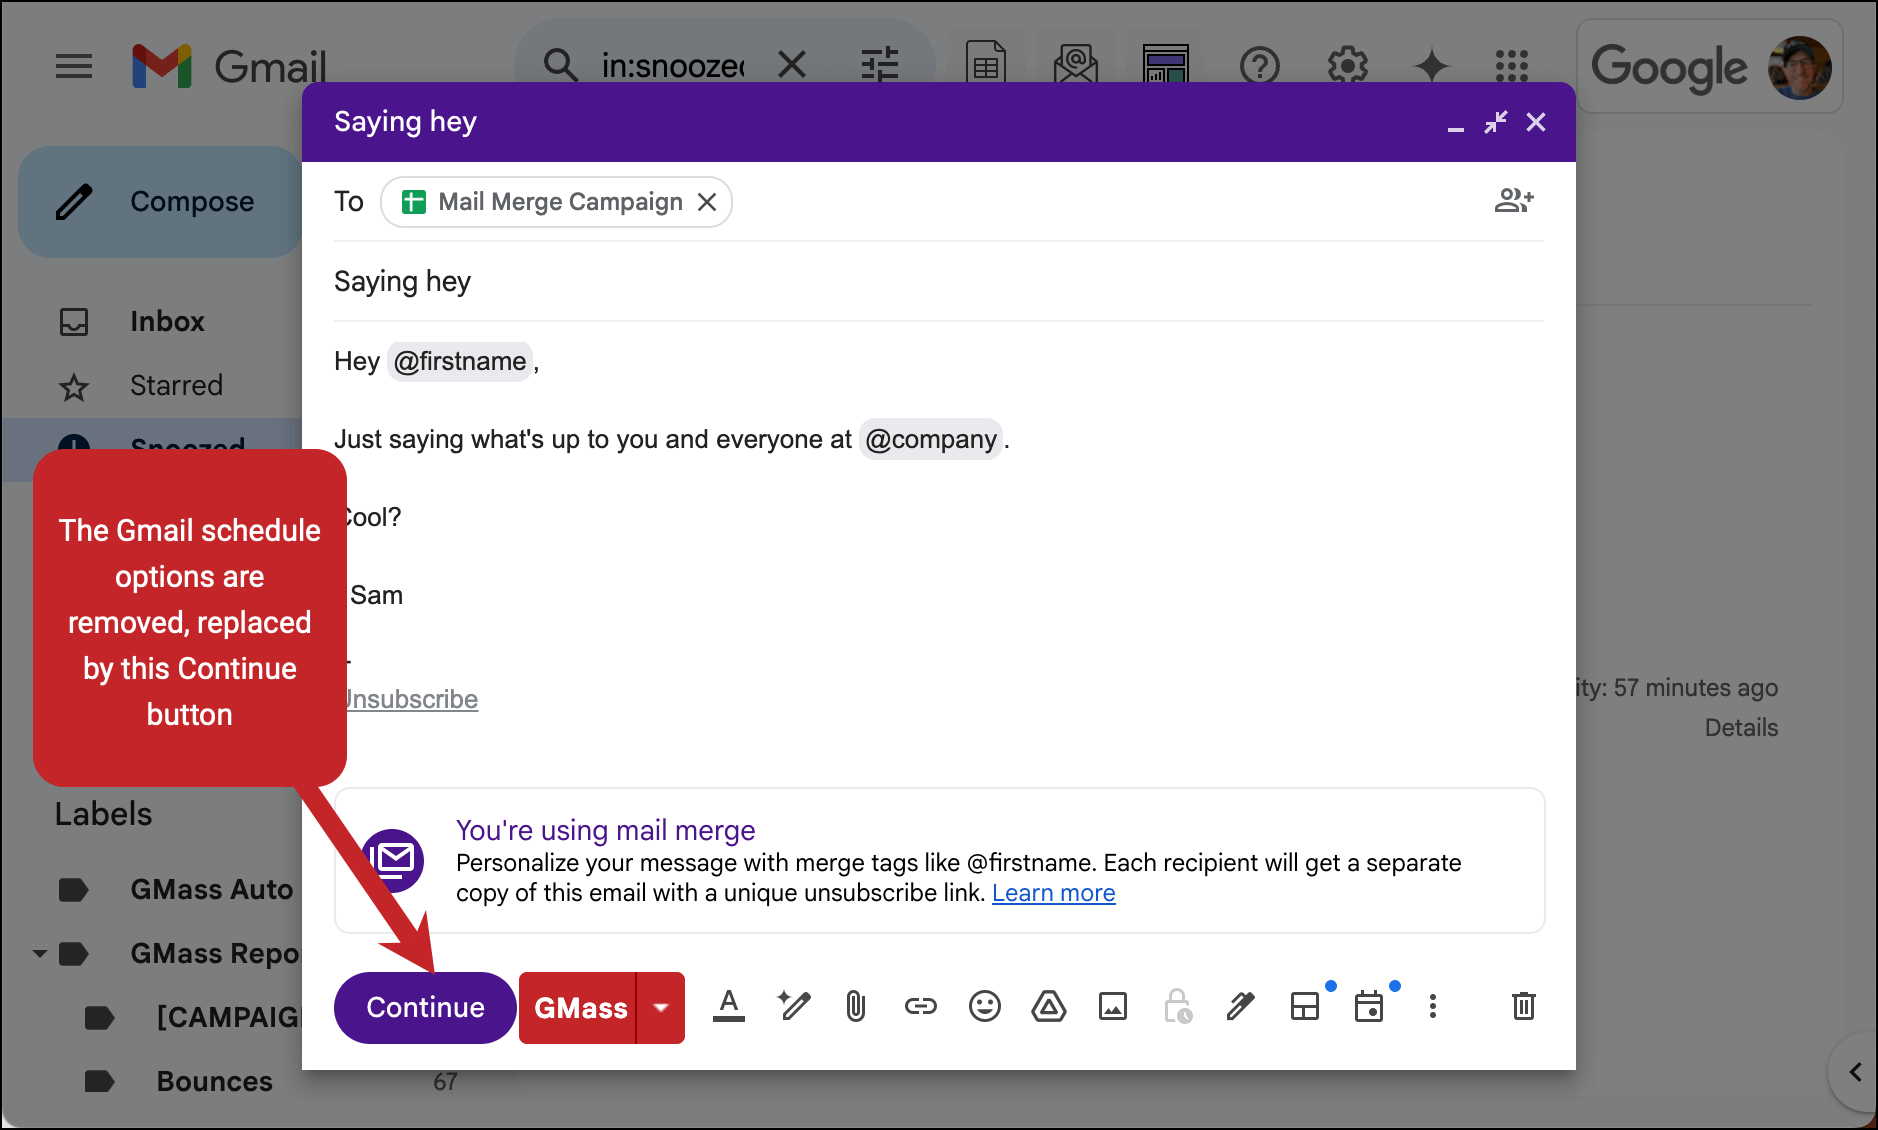This screenshot has width=1878, height=1130.
Task: Insert signature with the pen icon
Action: pyautogui.click(x=1241, y=1006)
